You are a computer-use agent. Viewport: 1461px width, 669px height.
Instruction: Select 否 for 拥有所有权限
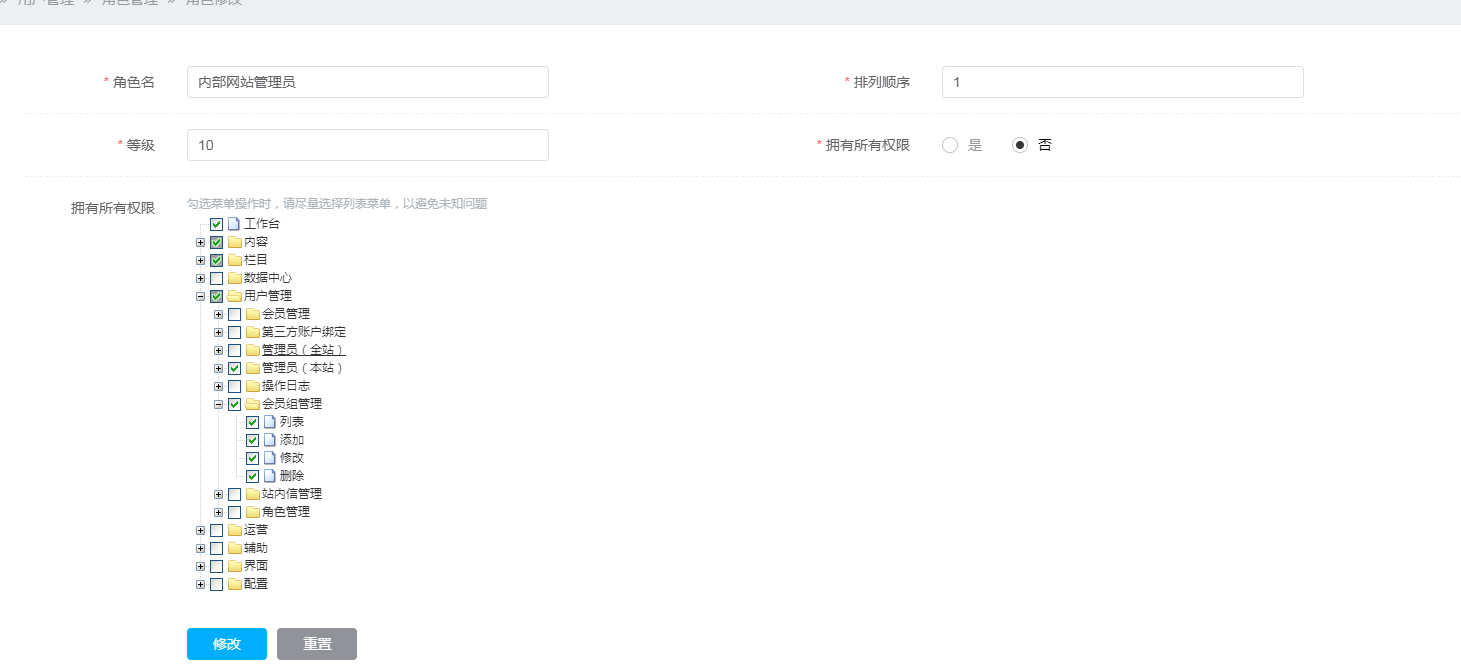[1020, 145]
